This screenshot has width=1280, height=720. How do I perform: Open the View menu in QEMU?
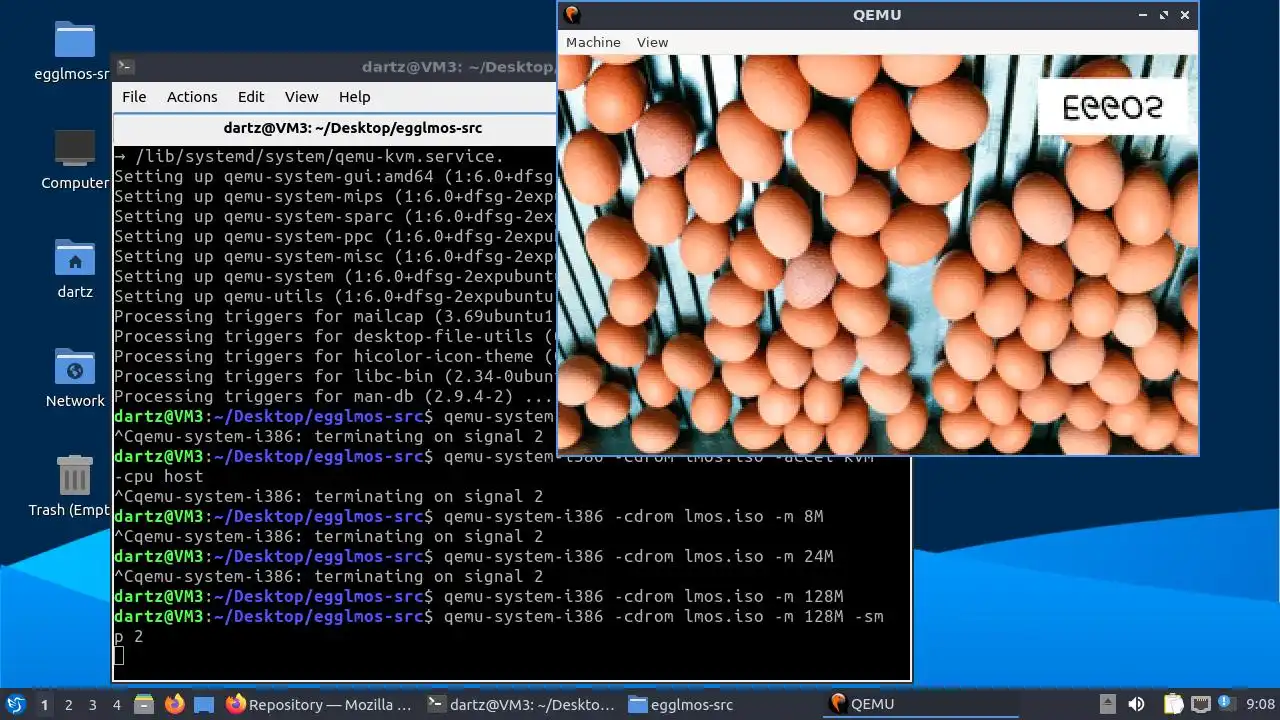(x=652, y=42)
